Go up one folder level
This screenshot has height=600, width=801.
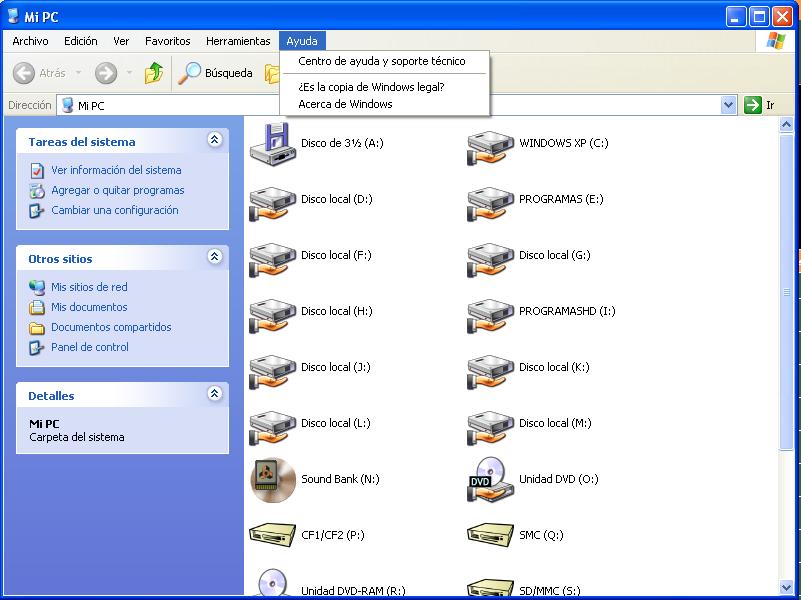(x=154, y=73)
